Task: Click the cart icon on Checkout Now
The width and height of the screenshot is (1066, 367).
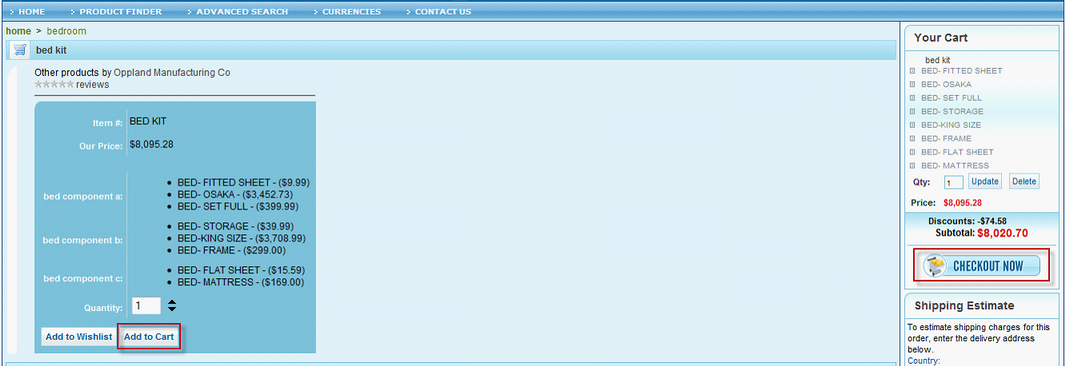Action: click(x=935, y=266)
